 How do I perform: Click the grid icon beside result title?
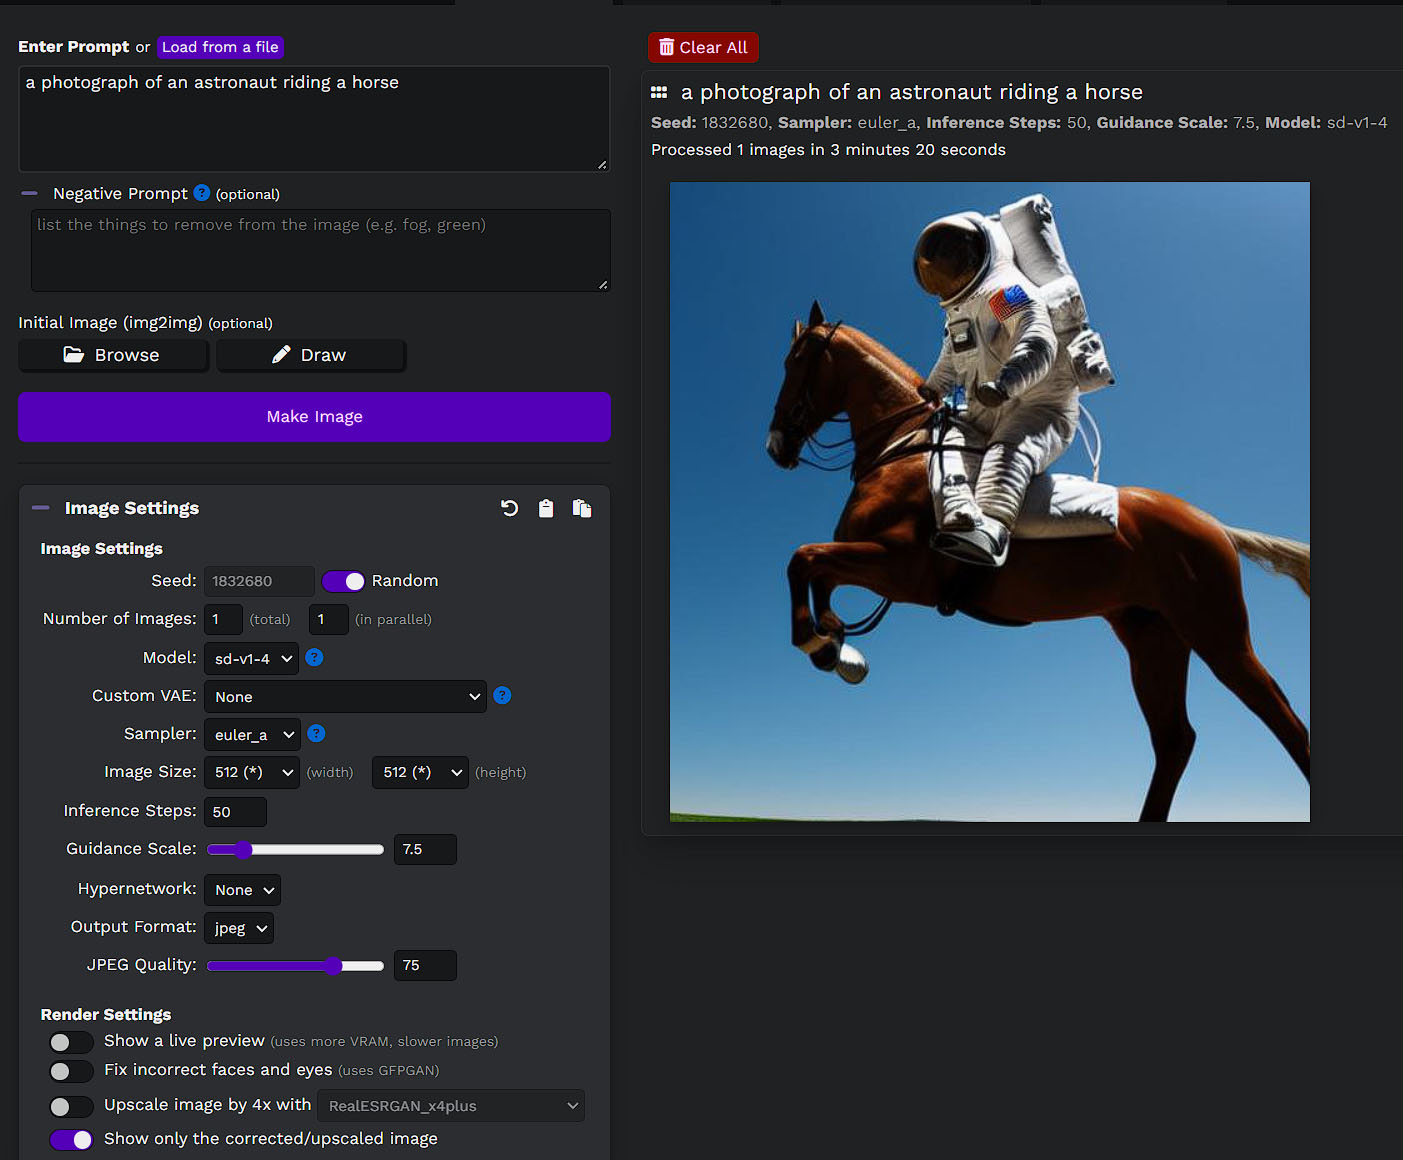click(659, 92)
